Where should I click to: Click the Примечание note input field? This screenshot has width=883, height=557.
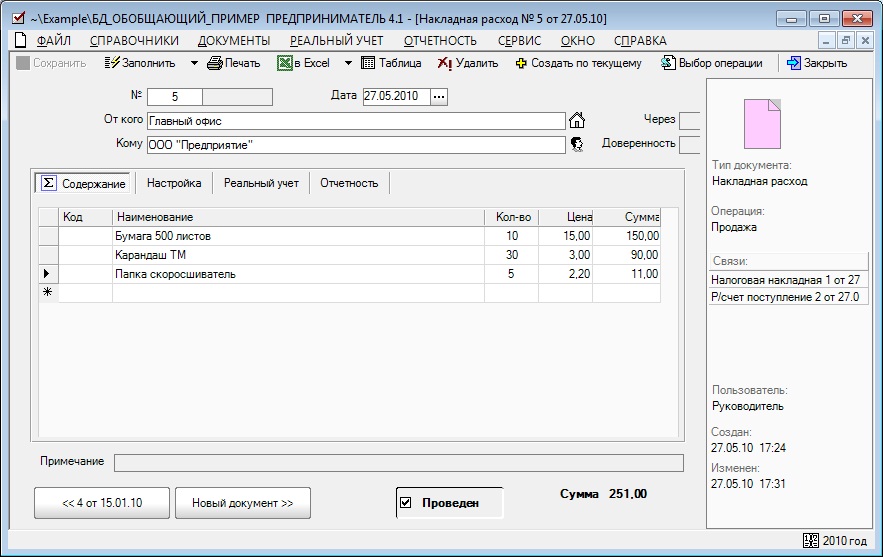point(398,462)
